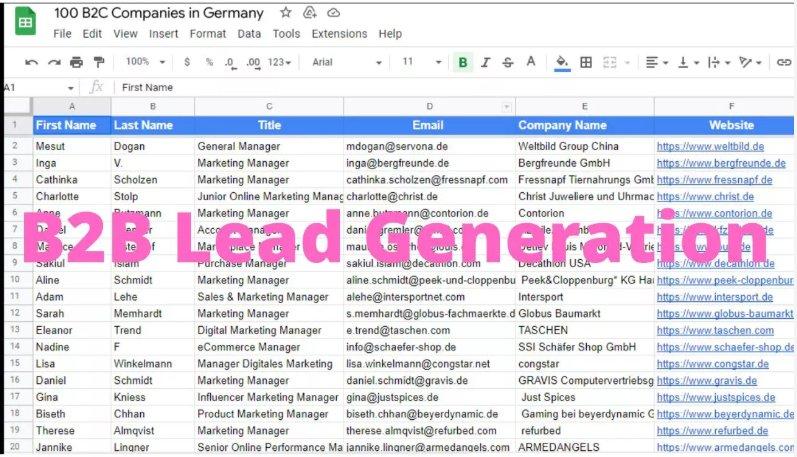The width and height of the screenshot is (797, 457).
Task: Click the document title text
Action: 159,13
